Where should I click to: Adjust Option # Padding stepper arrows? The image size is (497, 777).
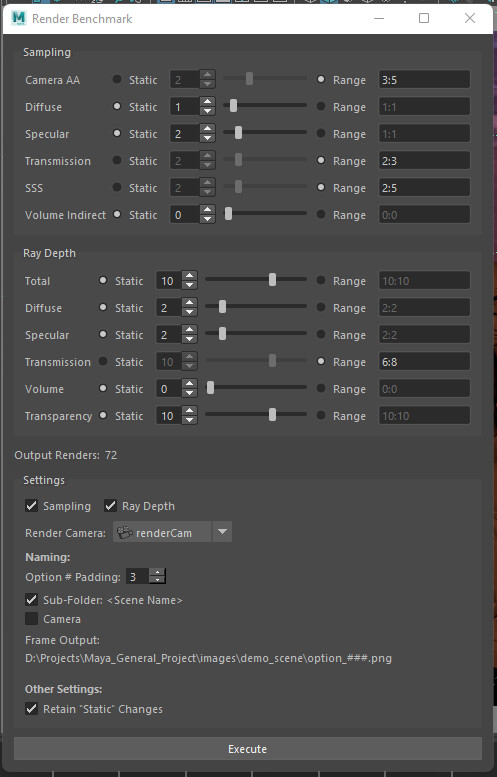point(158,576)
